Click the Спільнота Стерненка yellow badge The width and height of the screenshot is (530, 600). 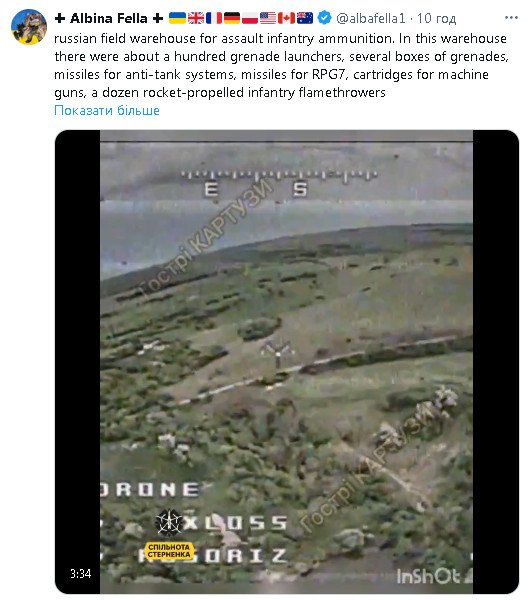coord(169,551)
